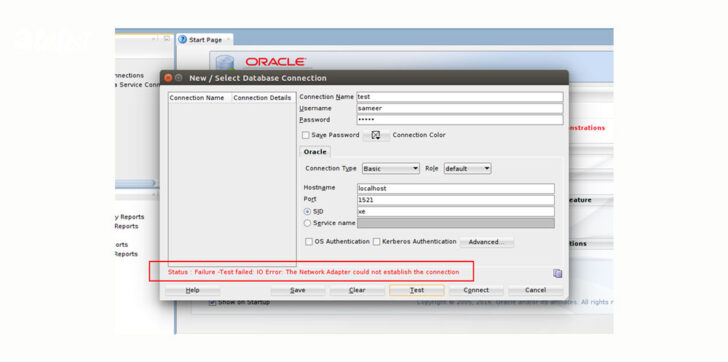Click the greyed Service name input field

(455, 223)
